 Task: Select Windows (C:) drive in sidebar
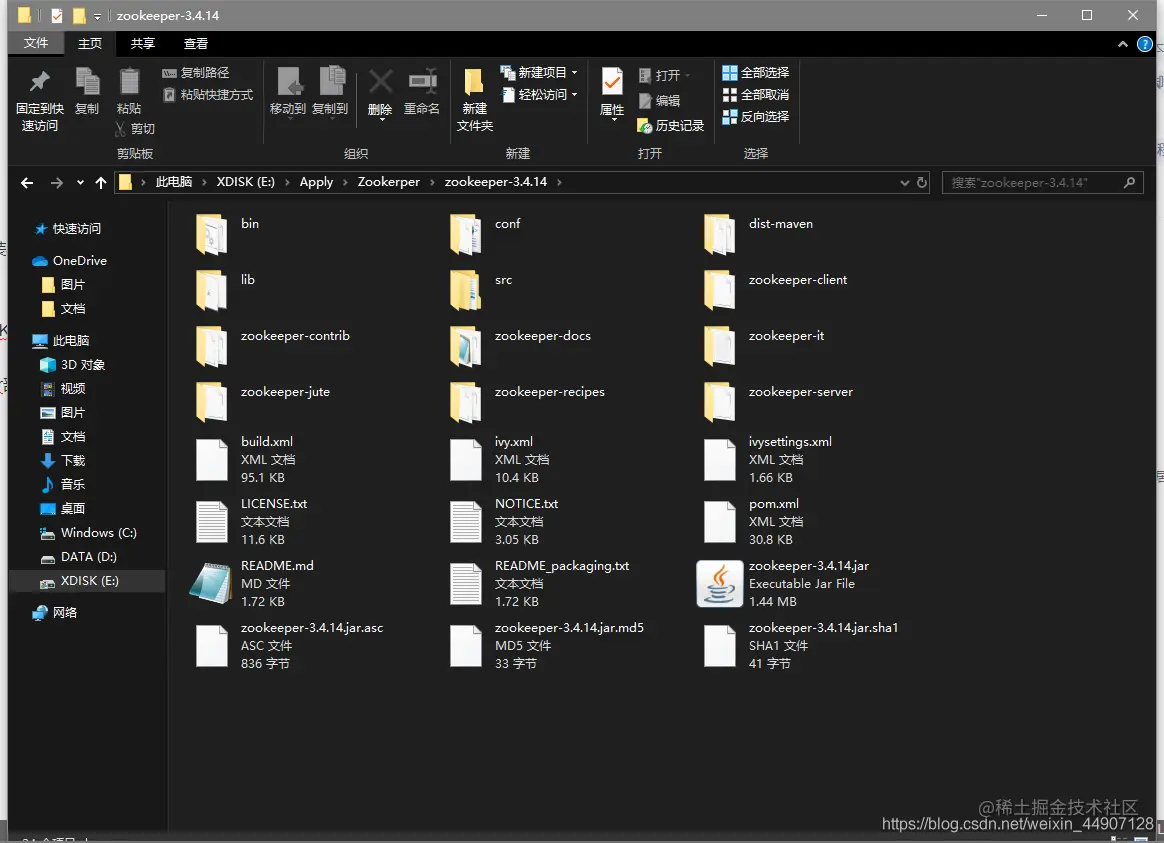point(88,533)
